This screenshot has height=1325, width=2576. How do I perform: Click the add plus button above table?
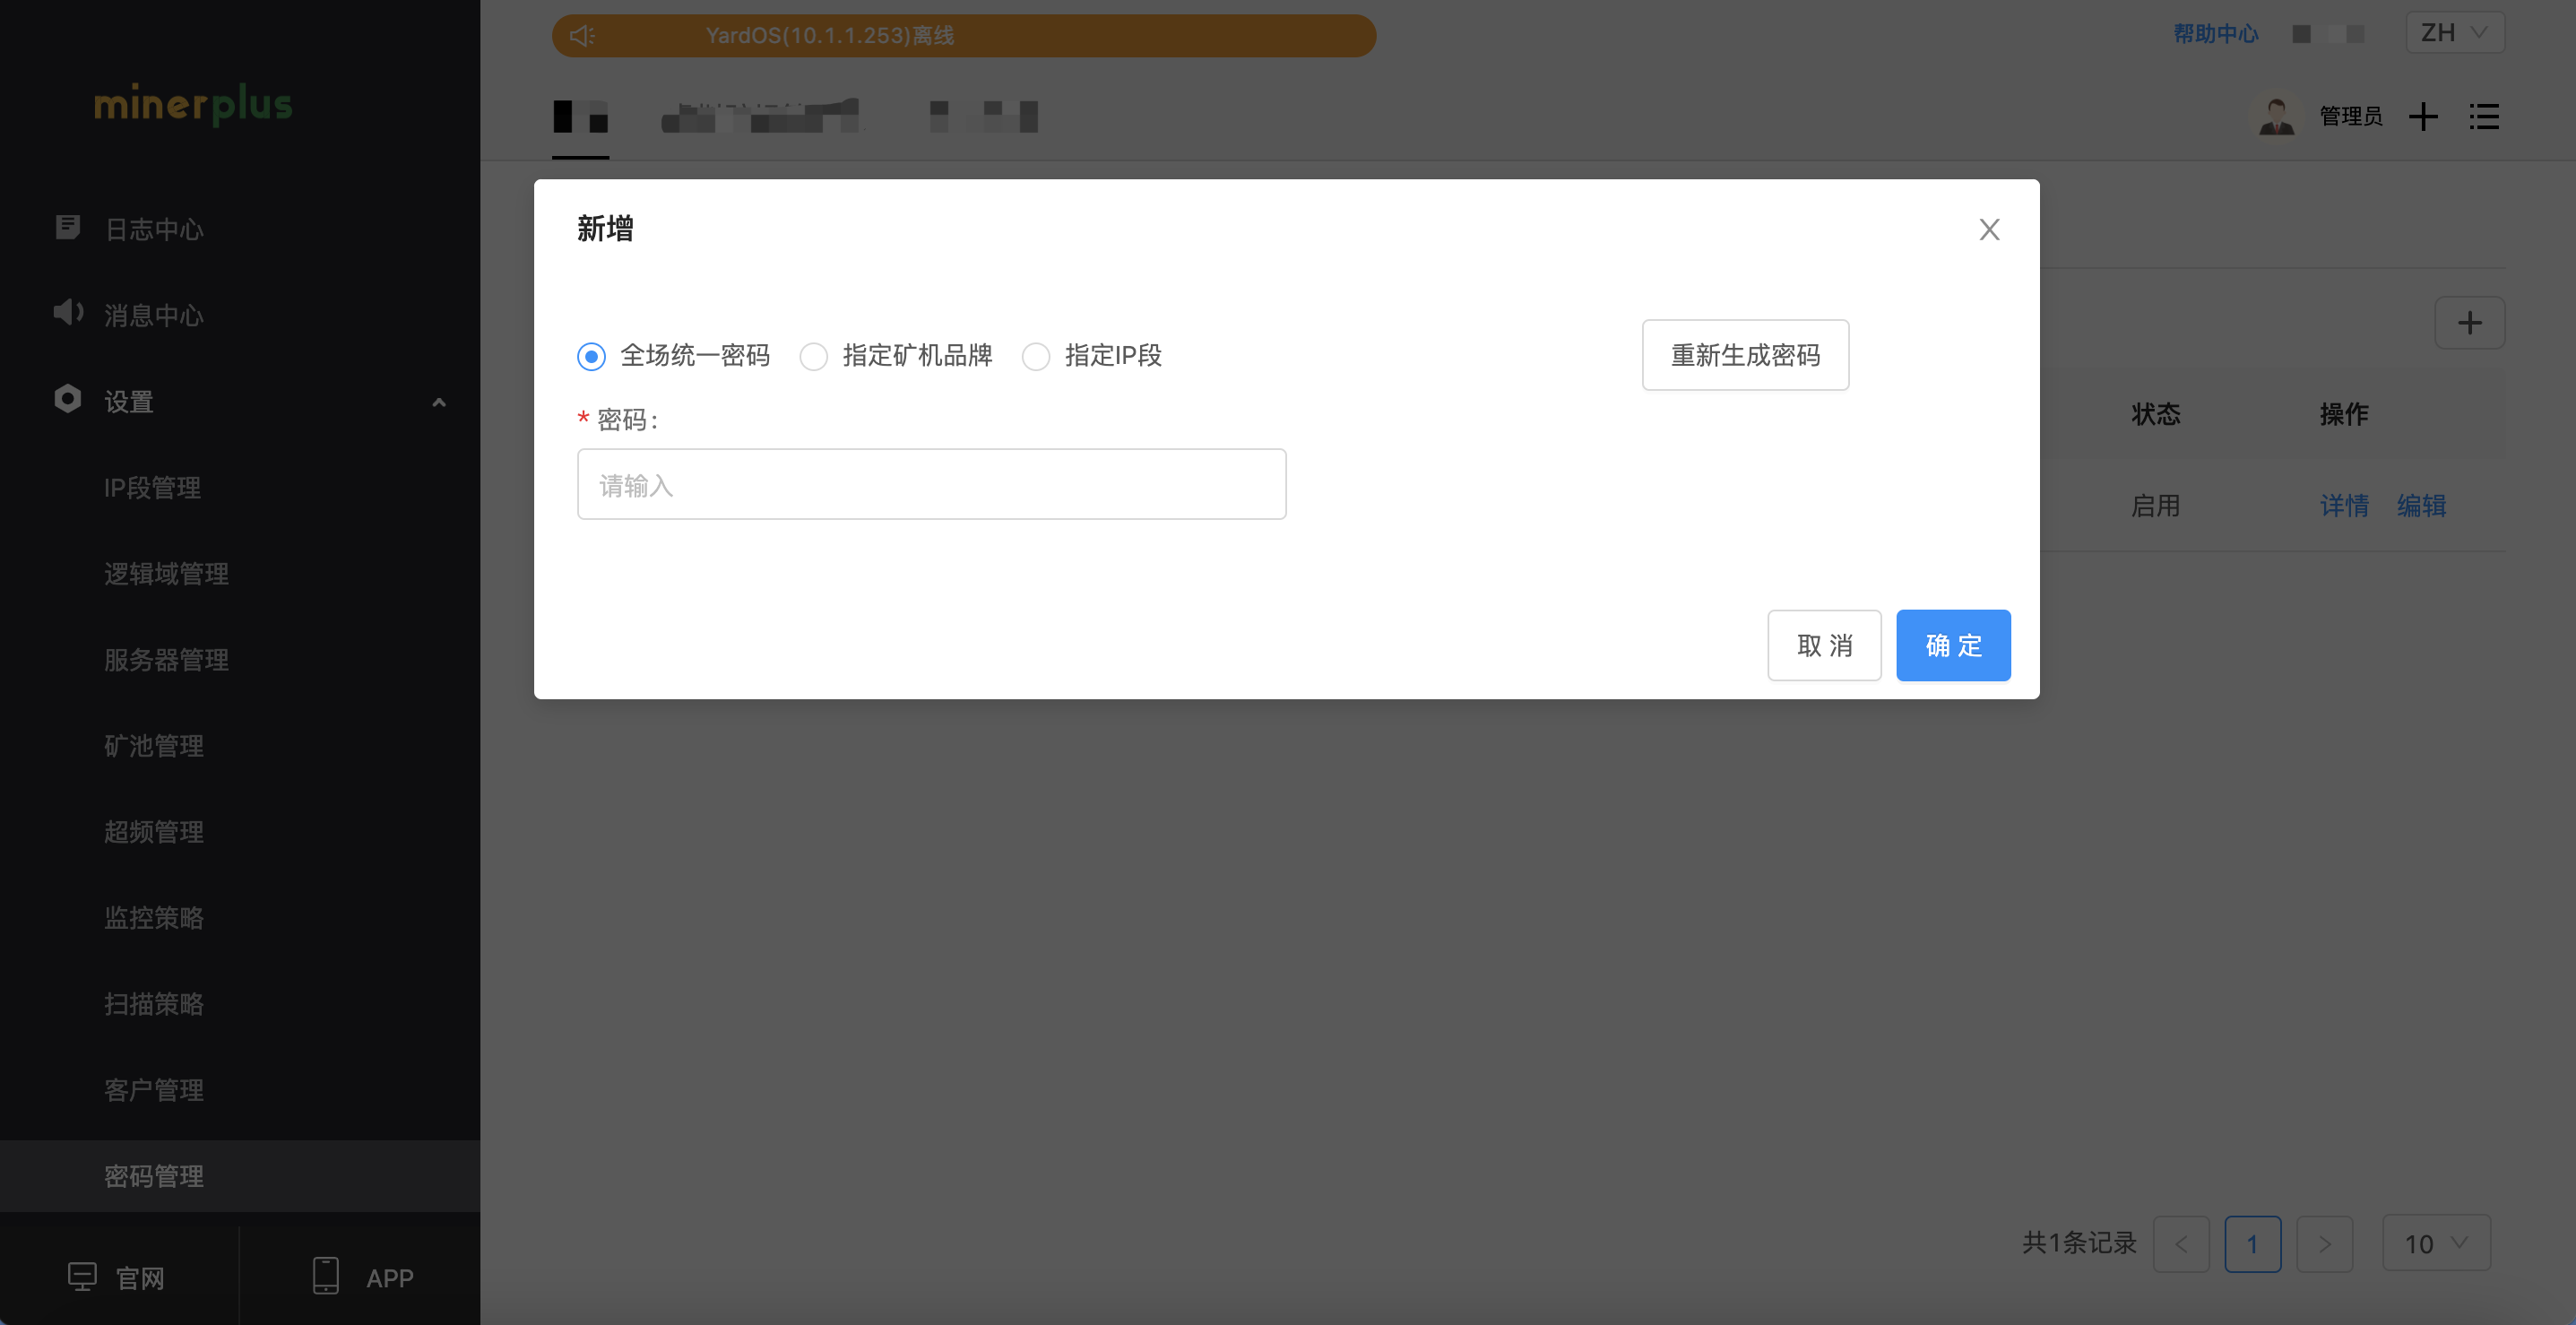pyautogui.click(x=2470, y=323)
